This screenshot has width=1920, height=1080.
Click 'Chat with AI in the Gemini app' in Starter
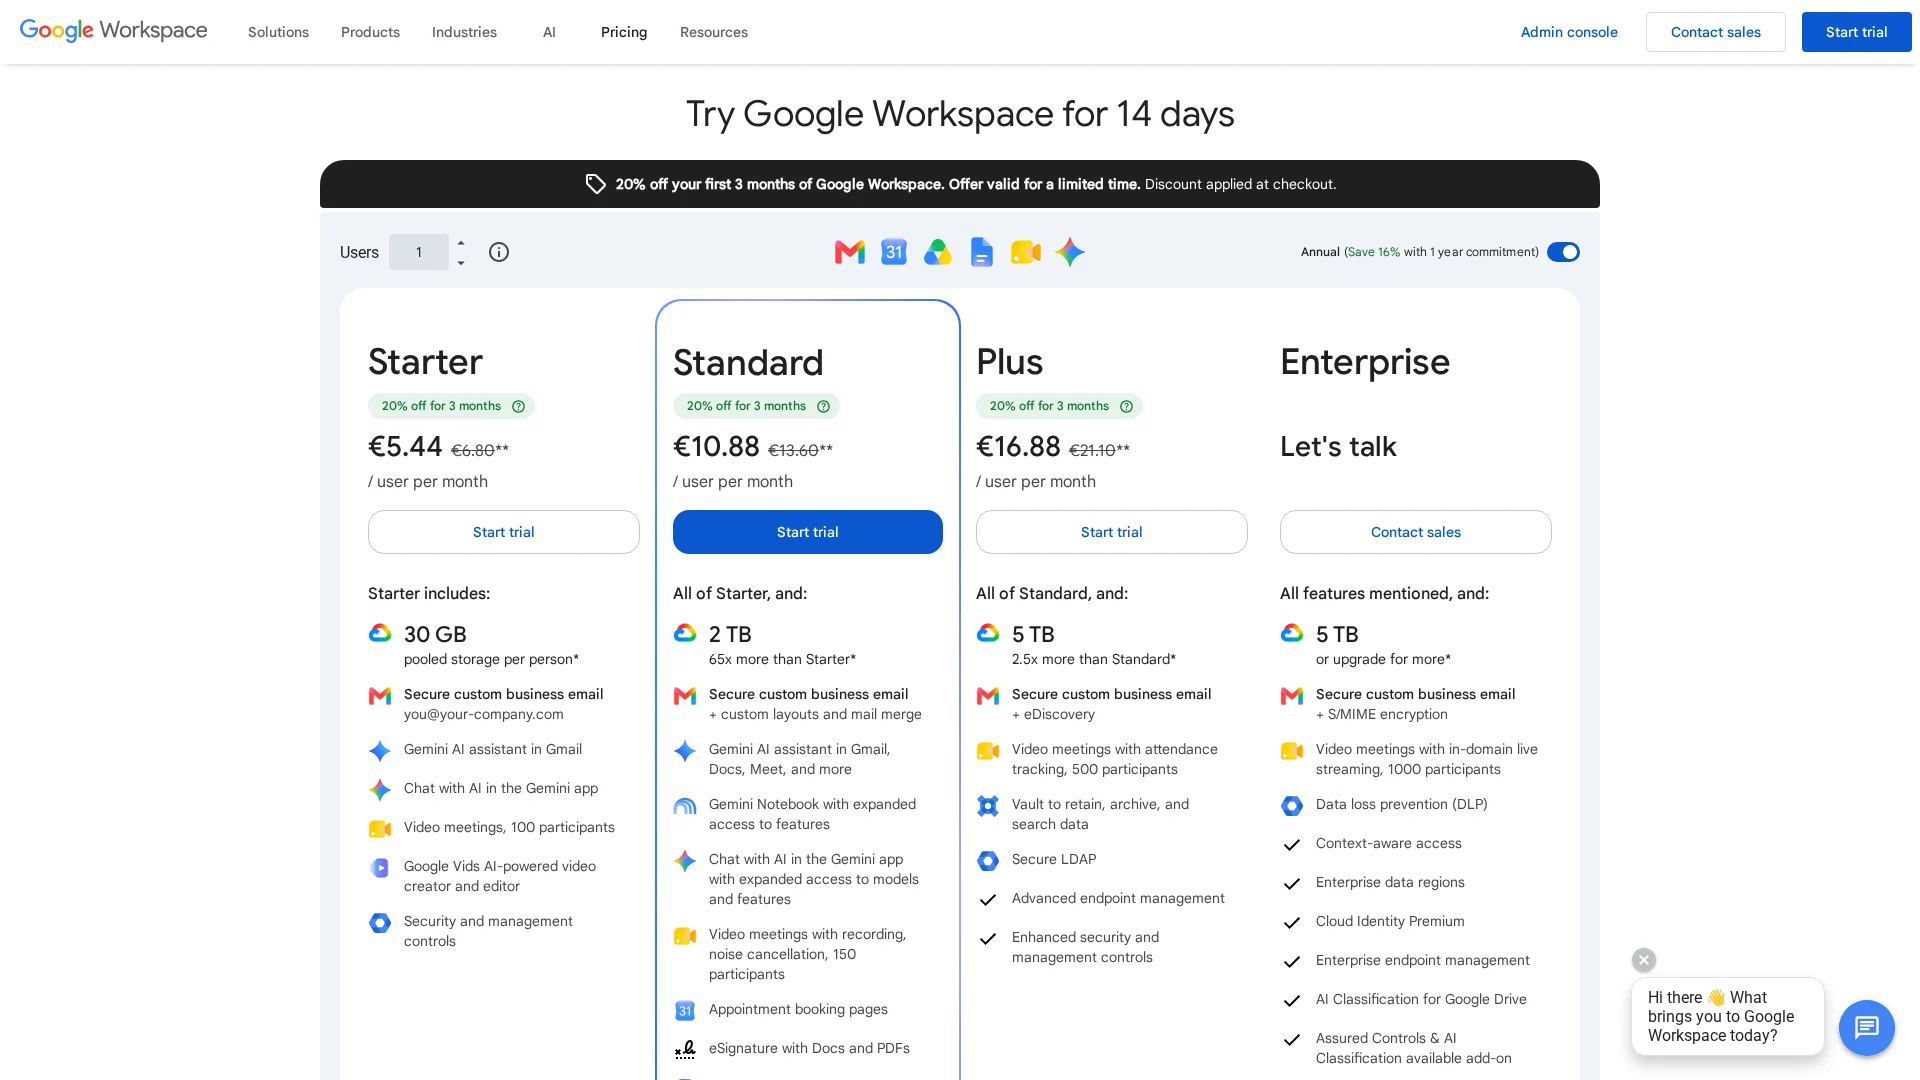(501, 788)
